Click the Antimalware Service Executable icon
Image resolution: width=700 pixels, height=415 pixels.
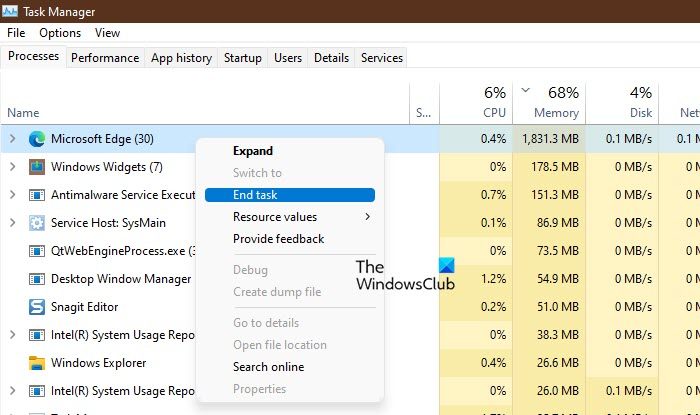pos(37,195)
